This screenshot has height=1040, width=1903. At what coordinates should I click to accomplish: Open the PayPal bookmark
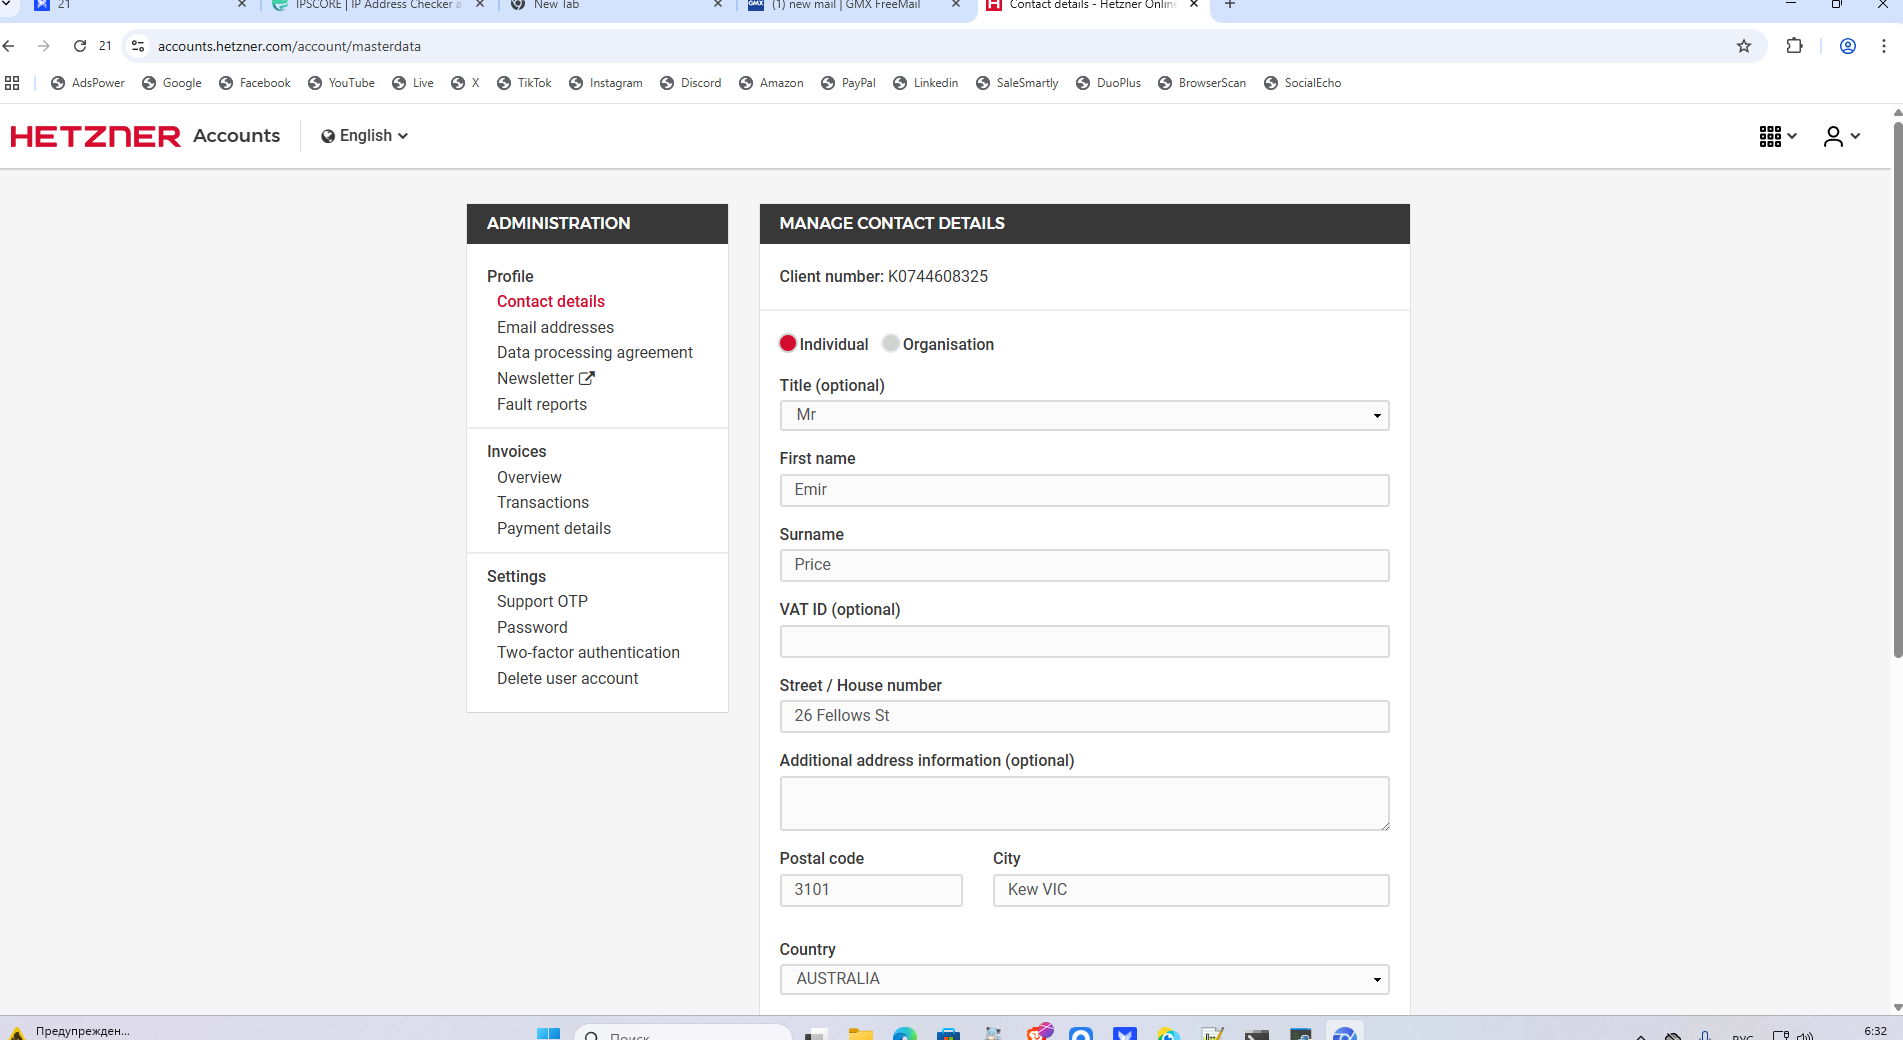848,83
